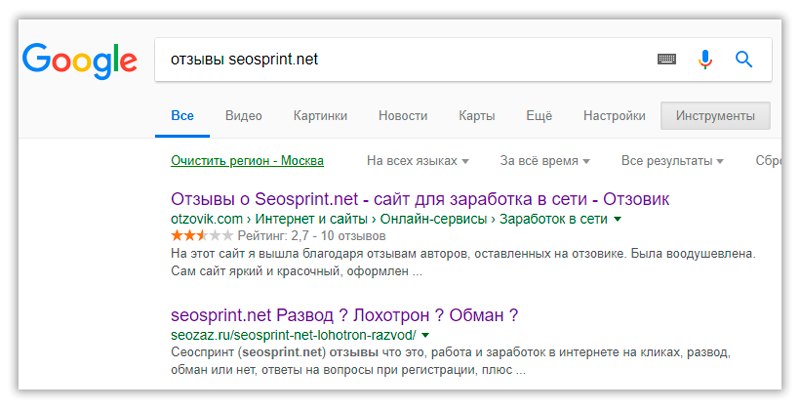Open the 'Карты' tab
Image resolution: width=800 pixels, height=410 pixels.
tap(477, 116)
